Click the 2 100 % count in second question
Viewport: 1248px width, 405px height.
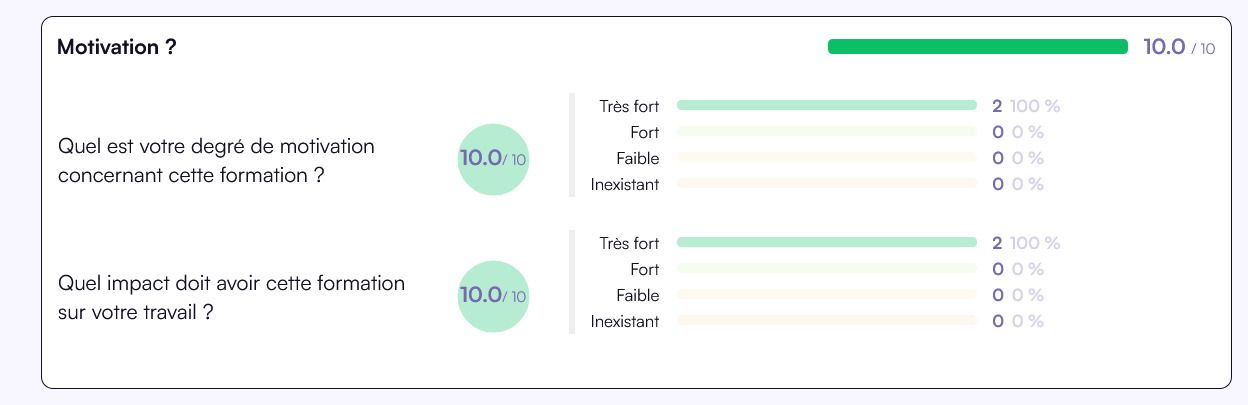pos(1026,243)
